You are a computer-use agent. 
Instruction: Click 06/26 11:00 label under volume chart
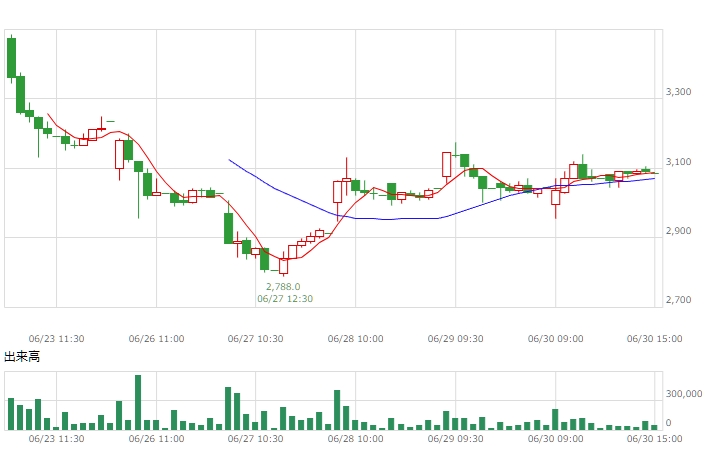(157, 438)
